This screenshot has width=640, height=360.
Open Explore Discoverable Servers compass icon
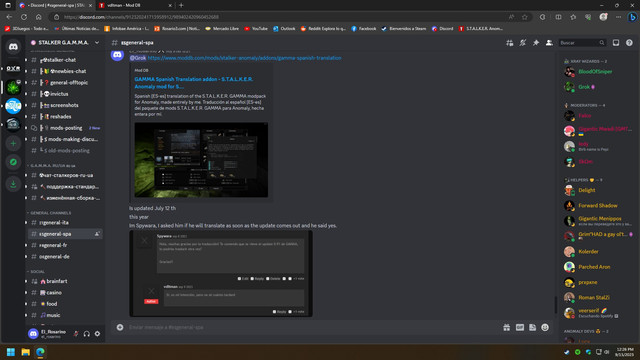(13, 162)
